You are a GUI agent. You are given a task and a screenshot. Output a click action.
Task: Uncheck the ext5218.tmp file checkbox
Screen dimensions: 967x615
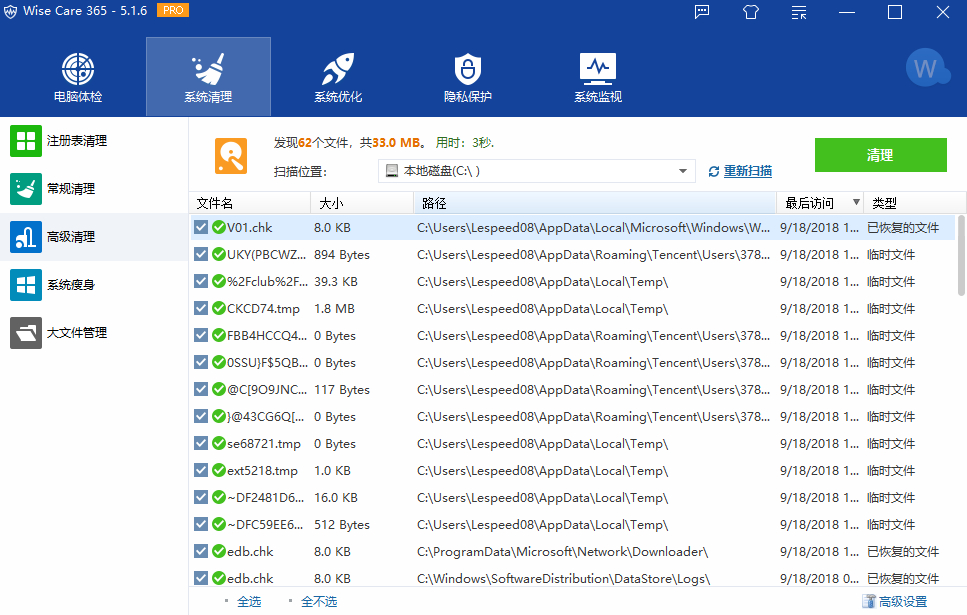(200, 470)
